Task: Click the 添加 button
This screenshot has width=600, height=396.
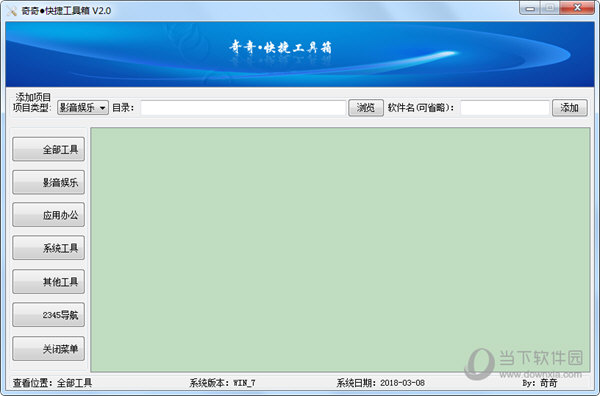Action: [x=570, y=108]
